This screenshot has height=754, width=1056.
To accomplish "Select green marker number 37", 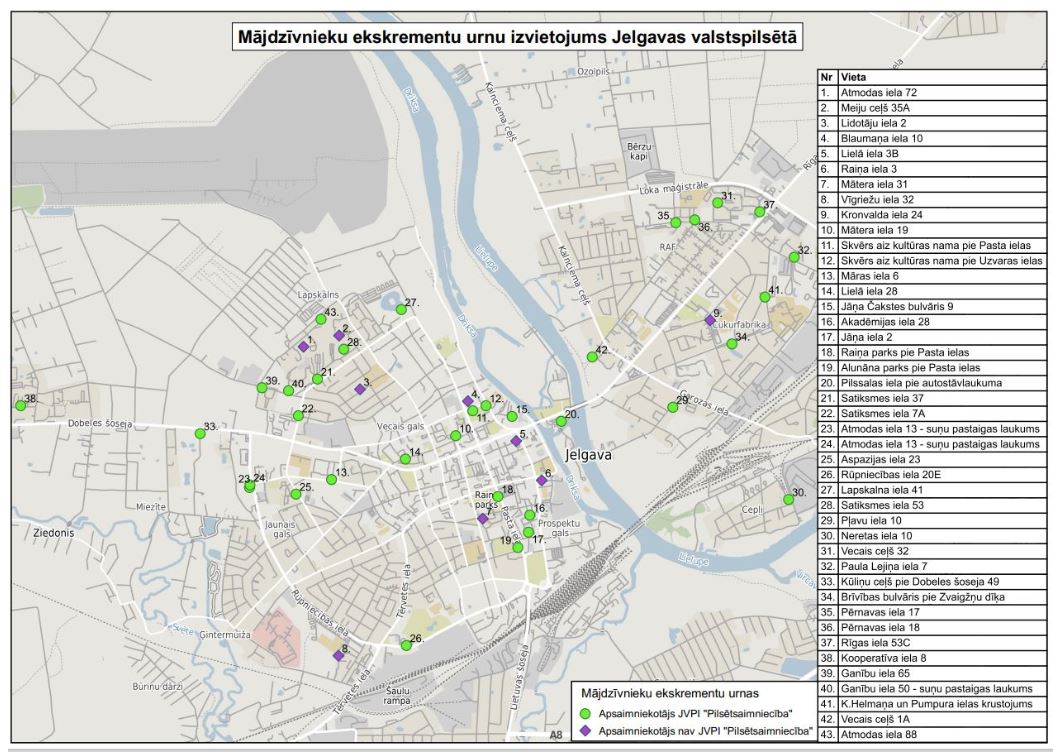I will 760,211.
